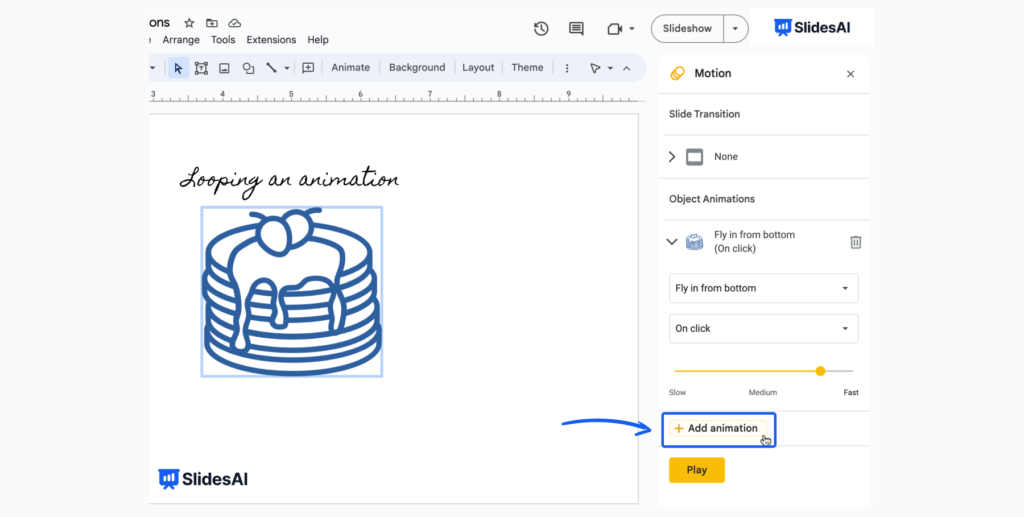The image size is (1024, 517).
Task: Click the insert image icon
Action: coord(224,68)
